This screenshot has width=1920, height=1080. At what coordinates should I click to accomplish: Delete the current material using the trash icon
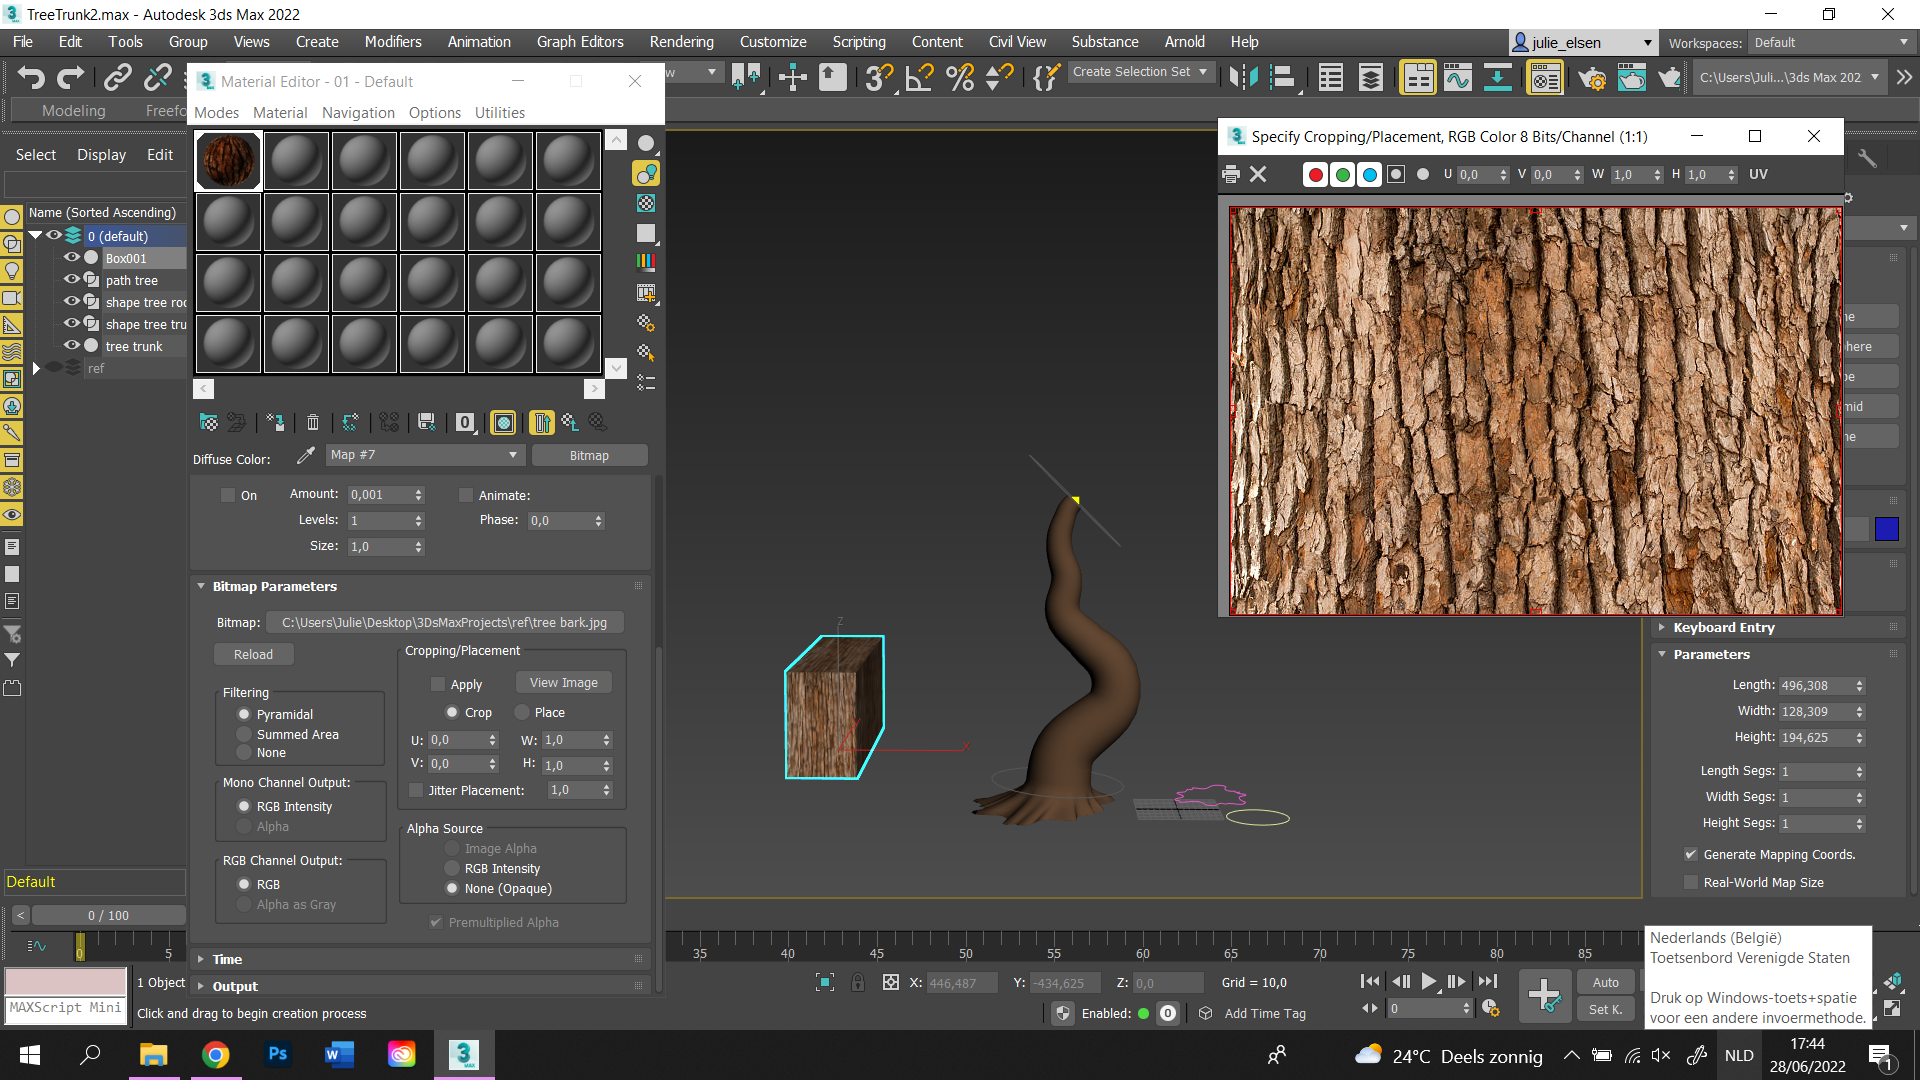(x=312, y=422)
